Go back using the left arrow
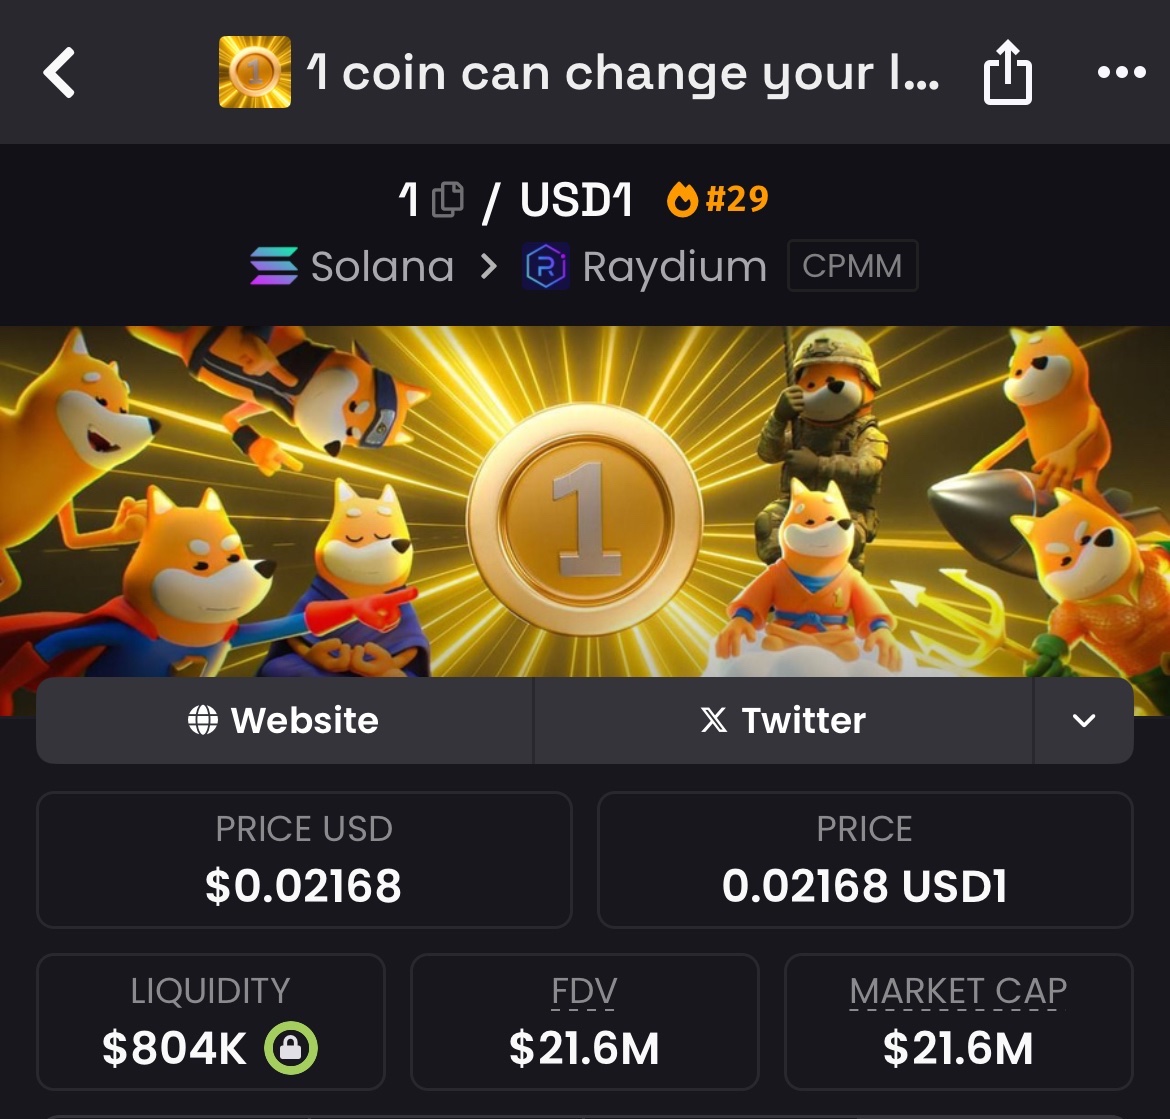1170x1119 pixels. (60, 72)
